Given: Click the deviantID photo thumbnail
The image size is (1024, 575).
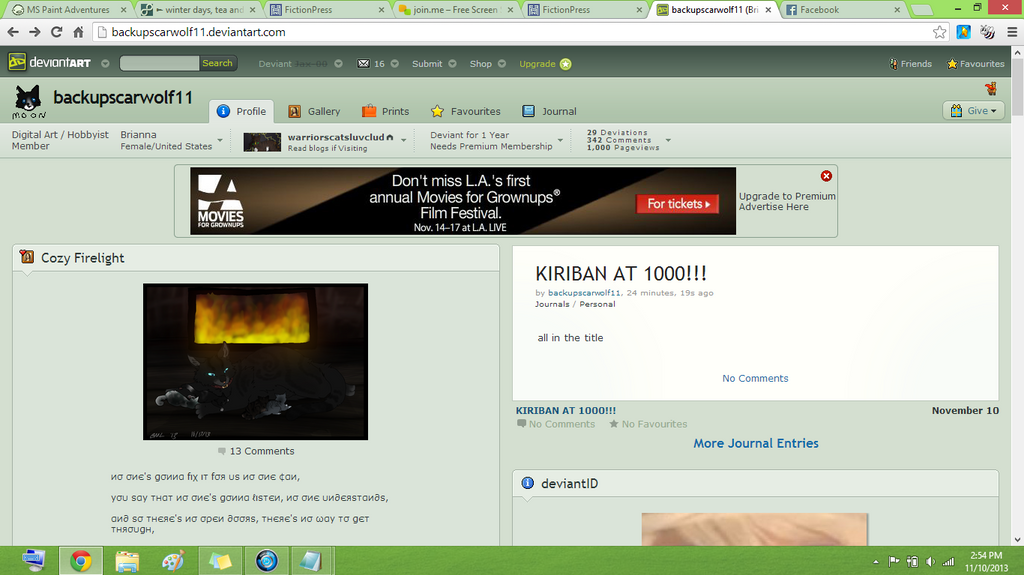Looking at the screenshot, I should (x=754, y=529).
